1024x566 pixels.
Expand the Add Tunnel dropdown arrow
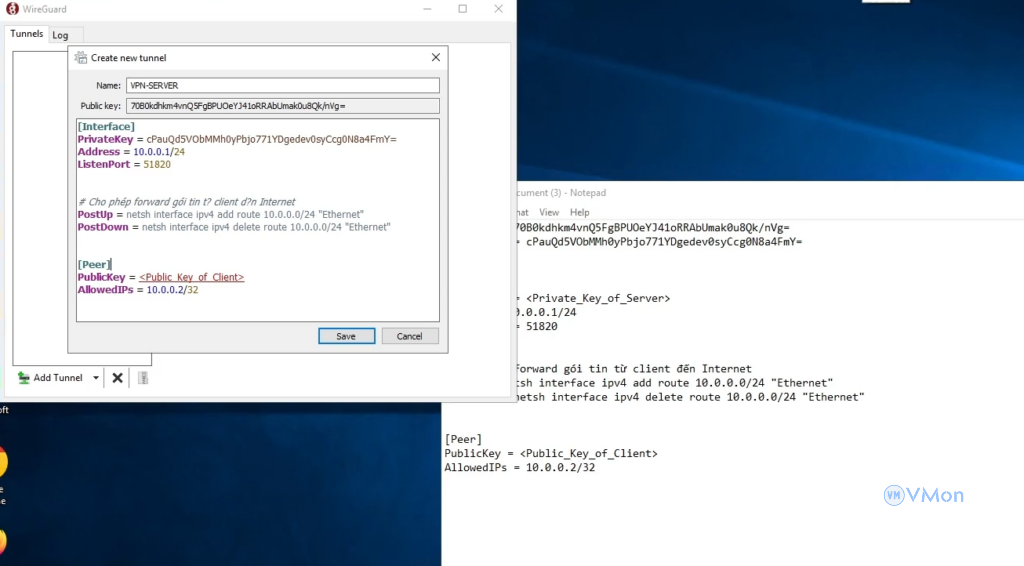tap(96, 378)
